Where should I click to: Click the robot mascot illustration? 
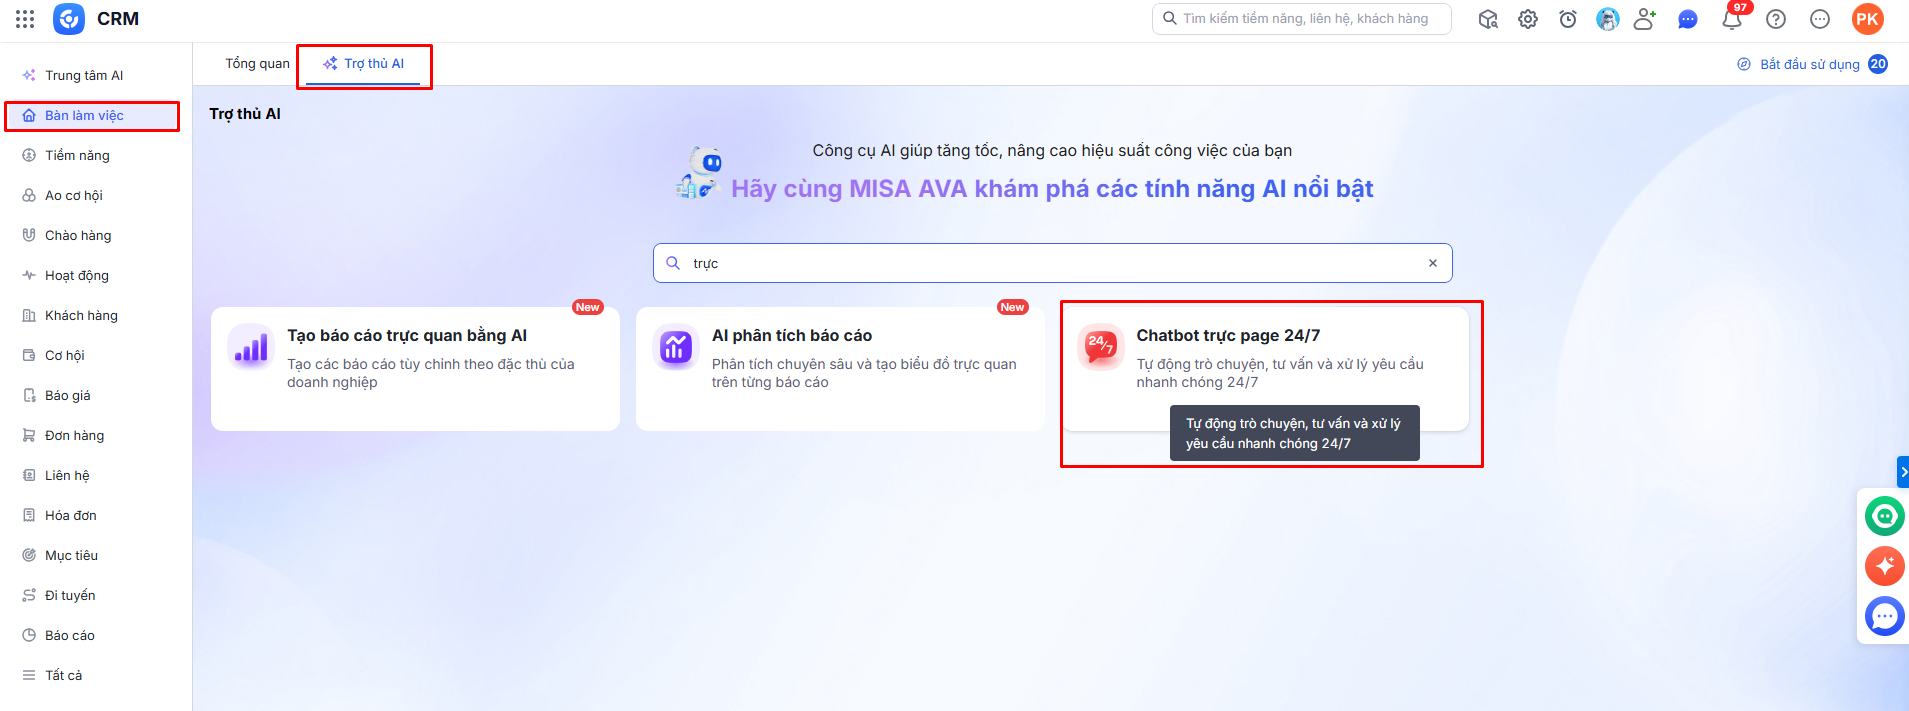pyautogui.click(x=699, y=173)
